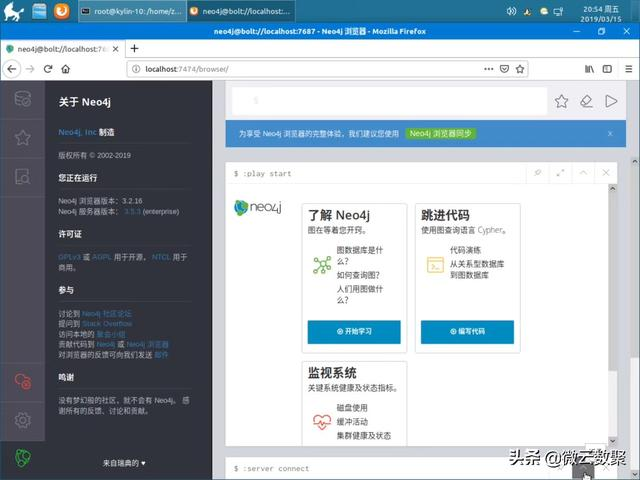Screen dimensions: 640x480
Task: Reload the current page
Action: pos(48,69)
